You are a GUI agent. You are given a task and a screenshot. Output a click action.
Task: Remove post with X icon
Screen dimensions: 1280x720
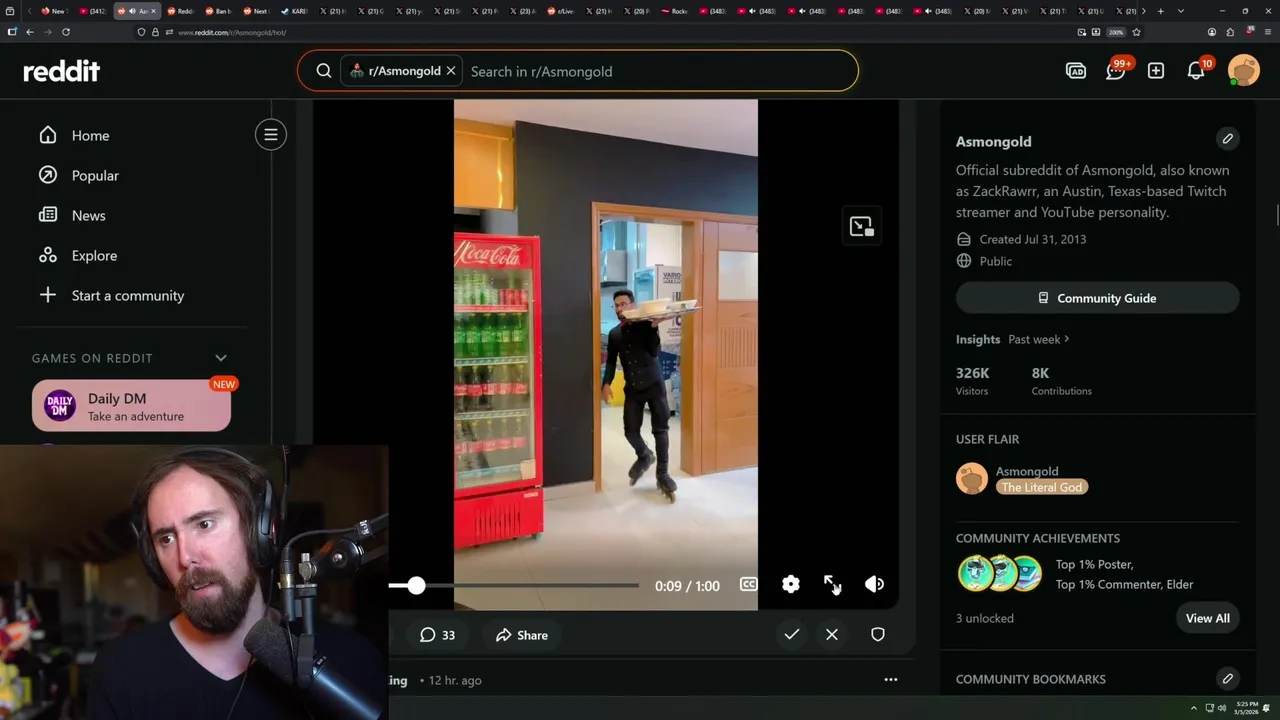[x=832, y=635]
